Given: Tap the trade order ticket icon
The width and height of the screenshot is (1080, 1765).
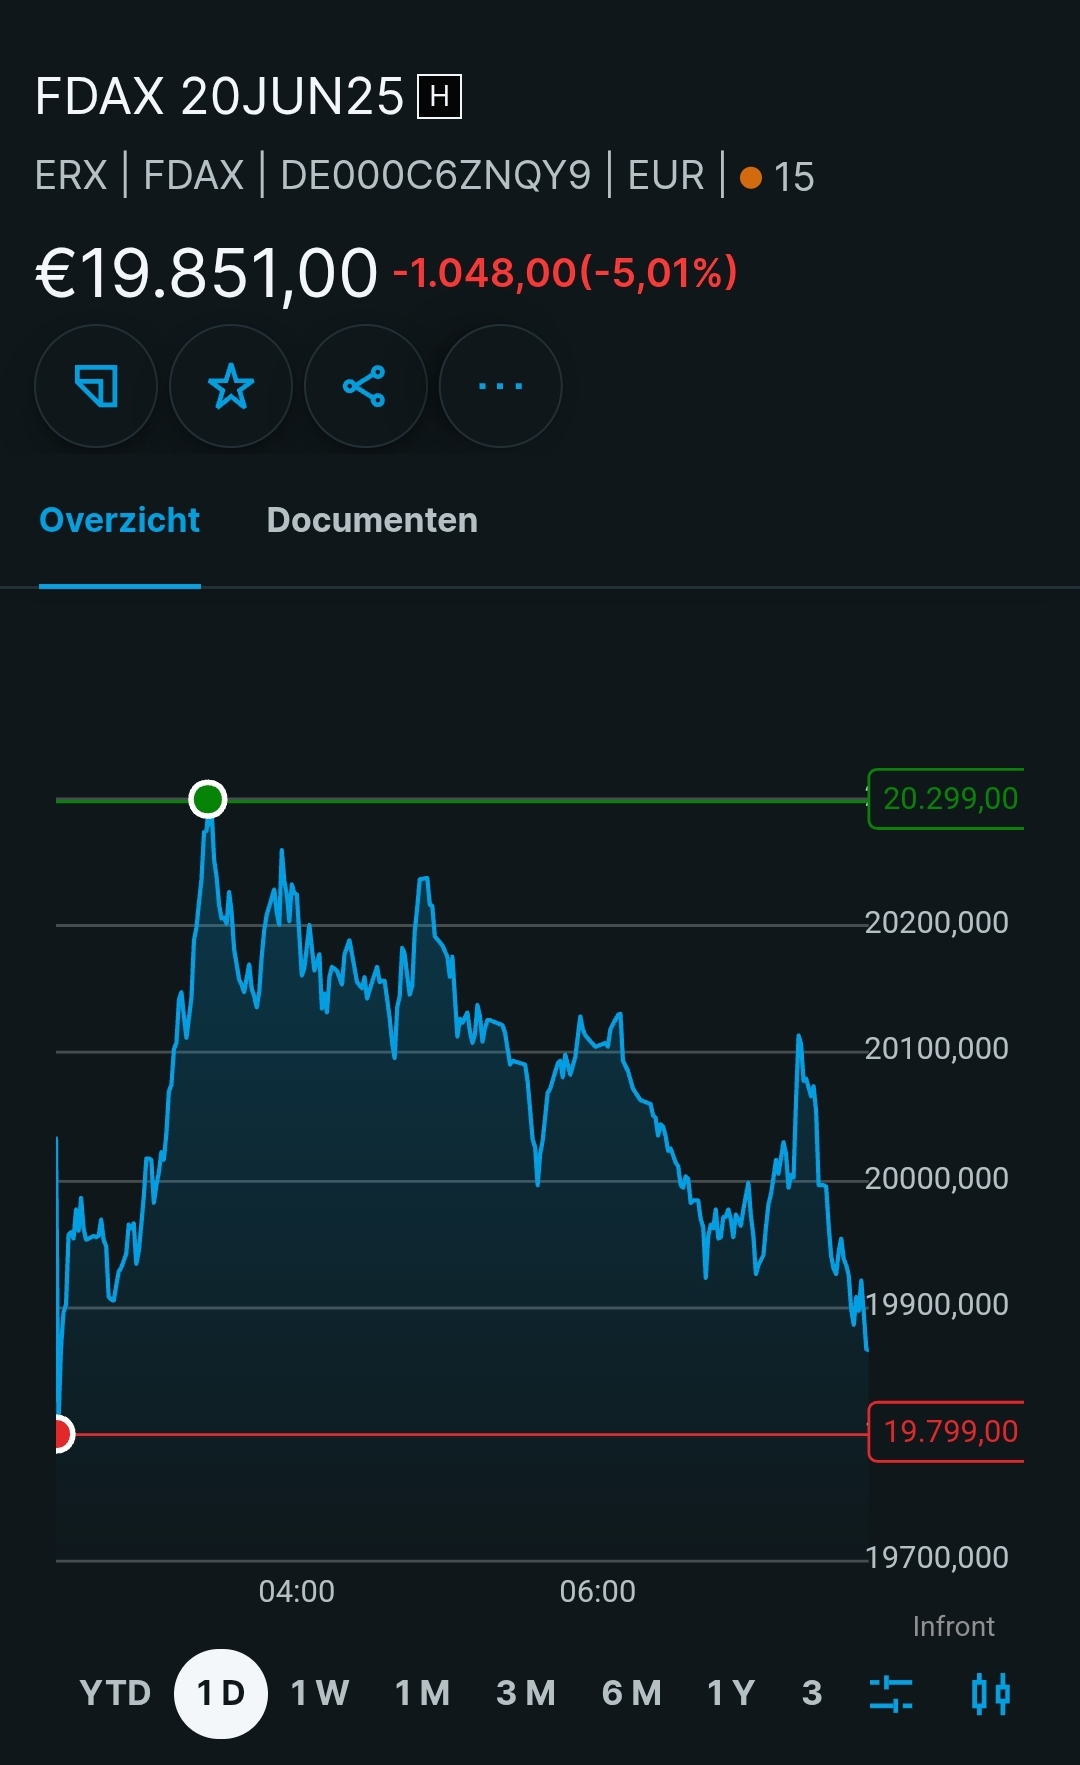Looking at the screenshot, I should (96, 386).
